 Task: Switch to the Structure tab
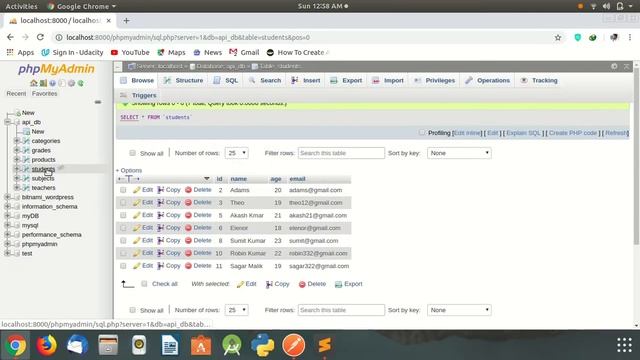click(x=184, y=80)
